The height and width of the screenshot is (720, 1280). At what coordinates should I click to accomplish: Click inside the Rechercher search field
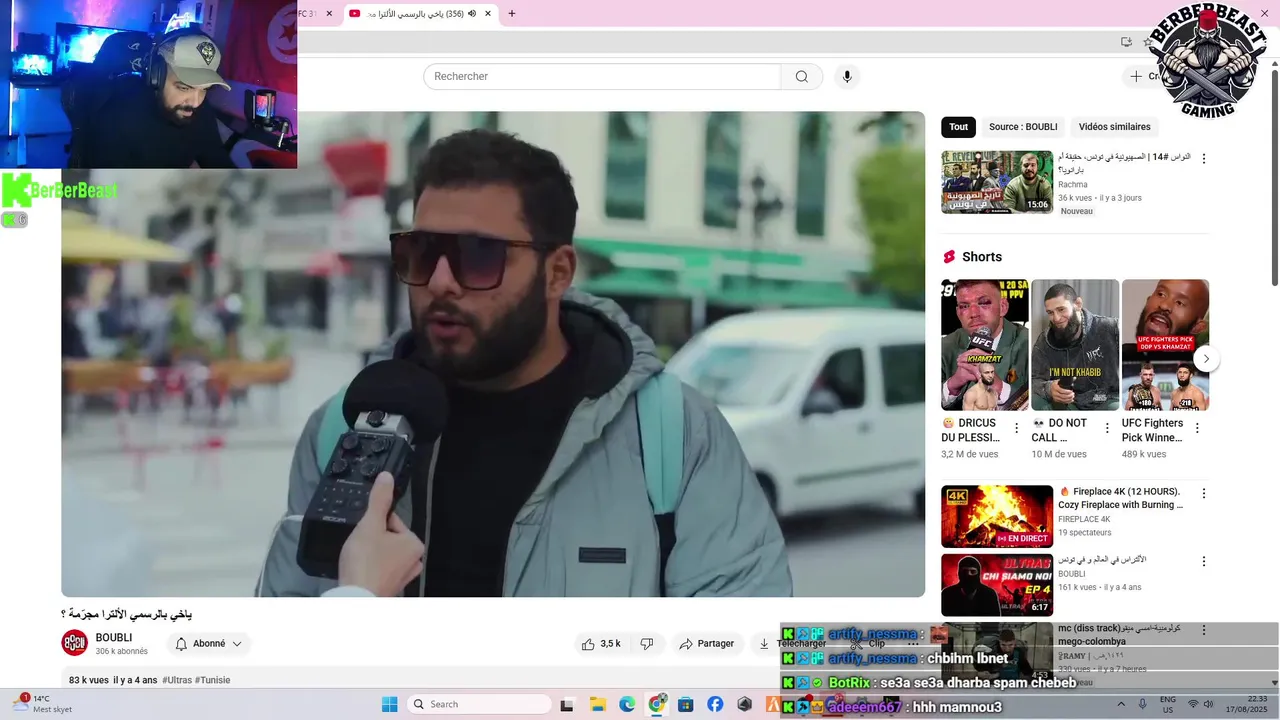pos(602,77)
